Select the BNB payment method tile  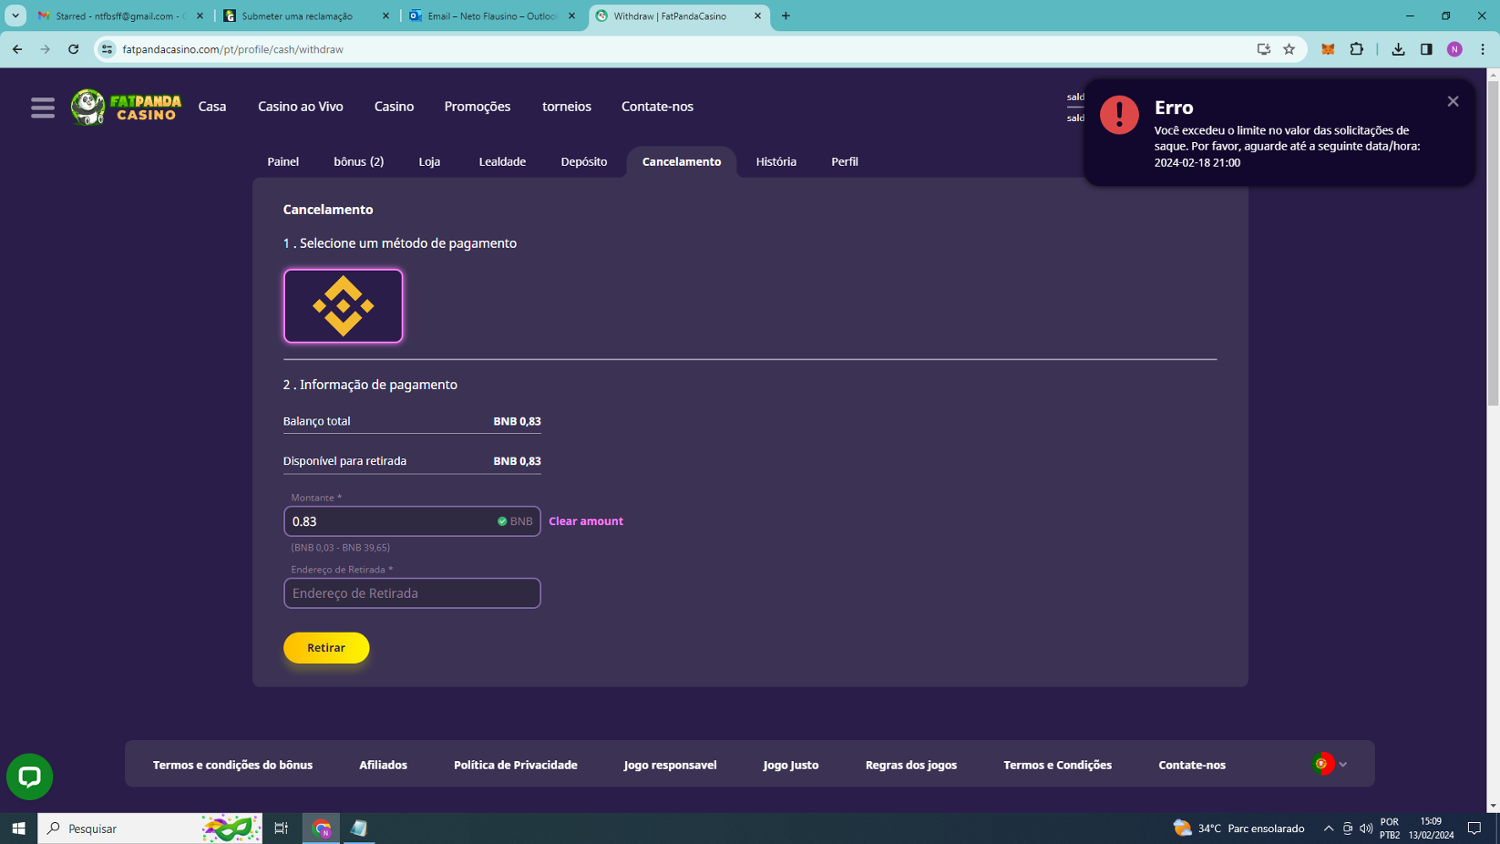[343, 306]
